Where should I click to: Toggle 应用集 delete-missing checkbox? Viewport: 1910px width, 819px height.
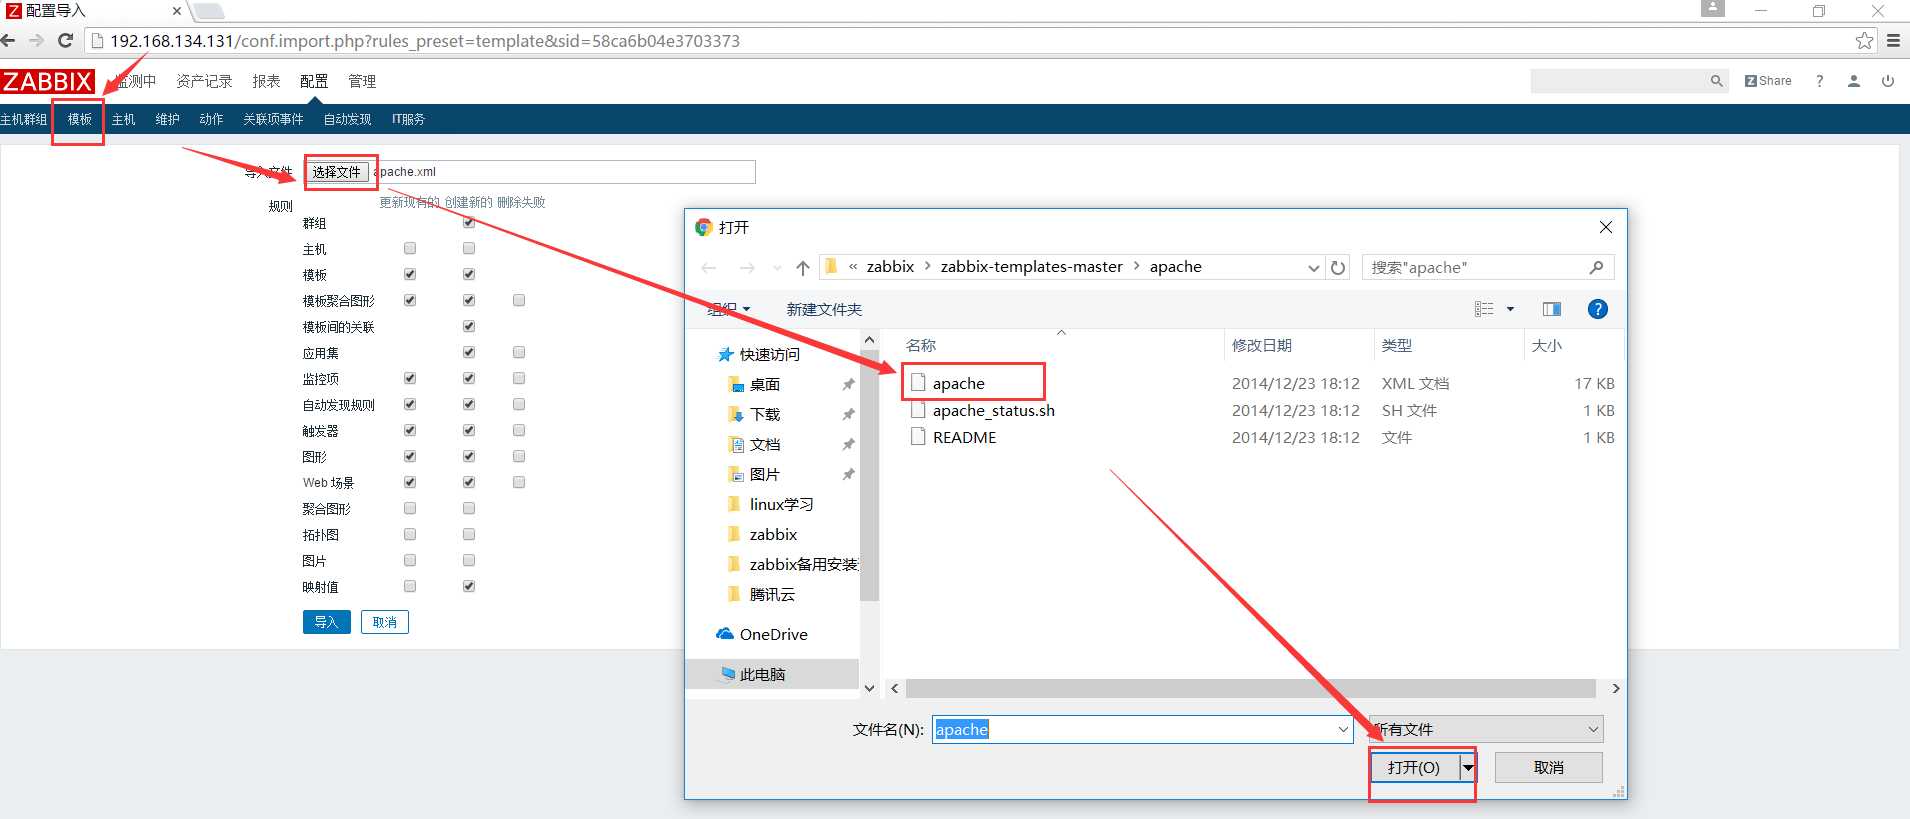point(519,352)
